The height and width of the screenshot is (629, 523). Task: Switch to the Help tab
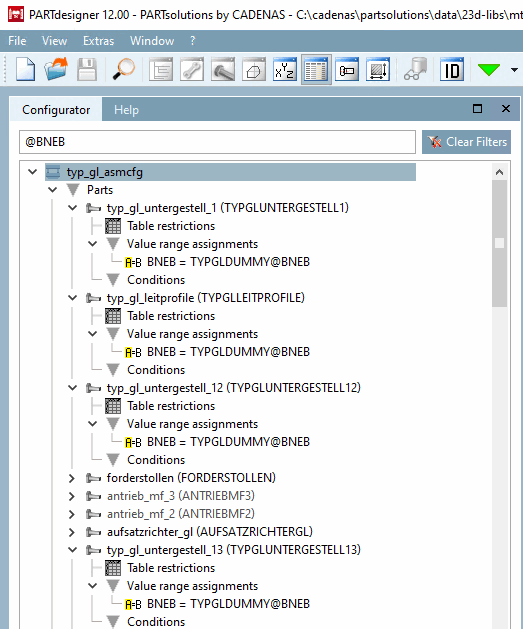126,110
